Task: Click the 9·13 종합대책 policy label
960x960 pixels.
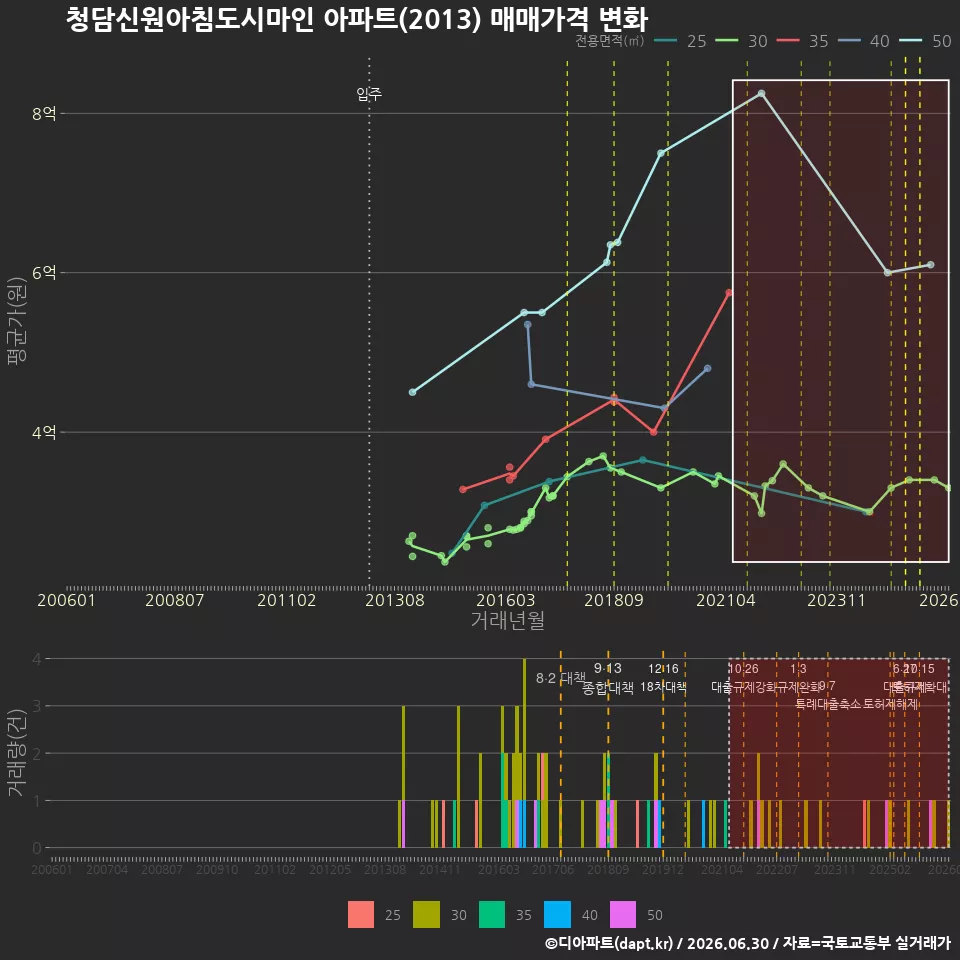Action: [607, 678]
